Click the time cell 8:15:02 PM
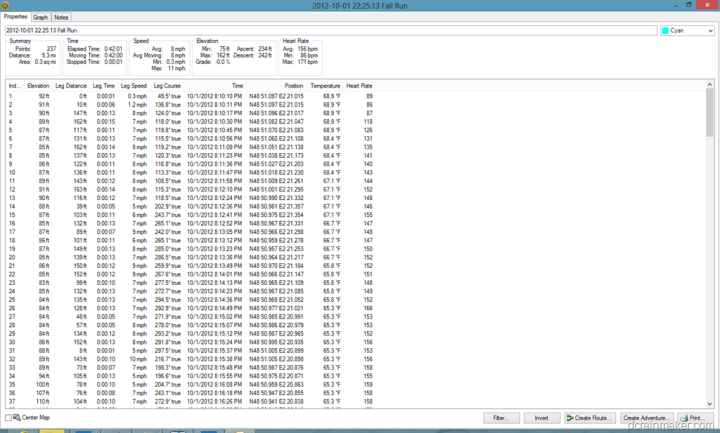Screen dimensions: 720x433 tap(214, 317)
